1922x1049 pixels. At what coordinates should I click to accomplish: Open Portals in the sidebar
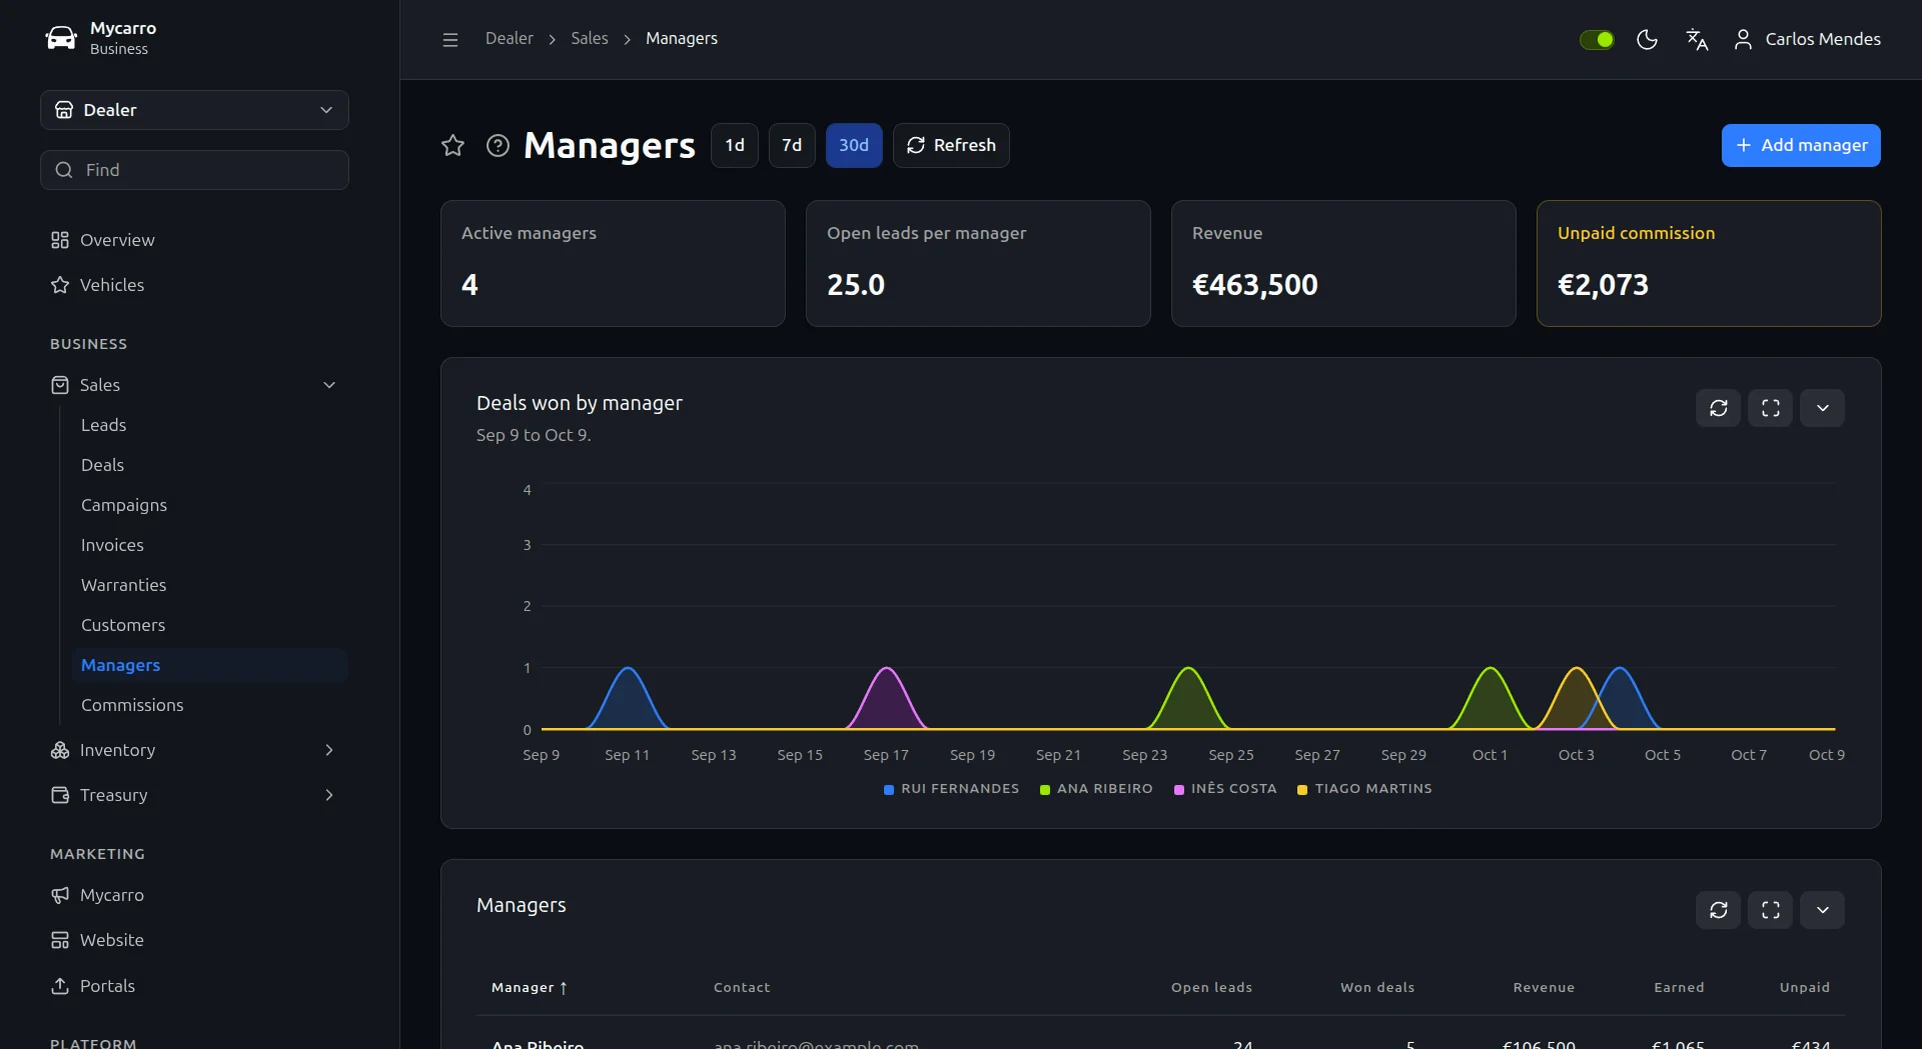[x=194, y=986]
